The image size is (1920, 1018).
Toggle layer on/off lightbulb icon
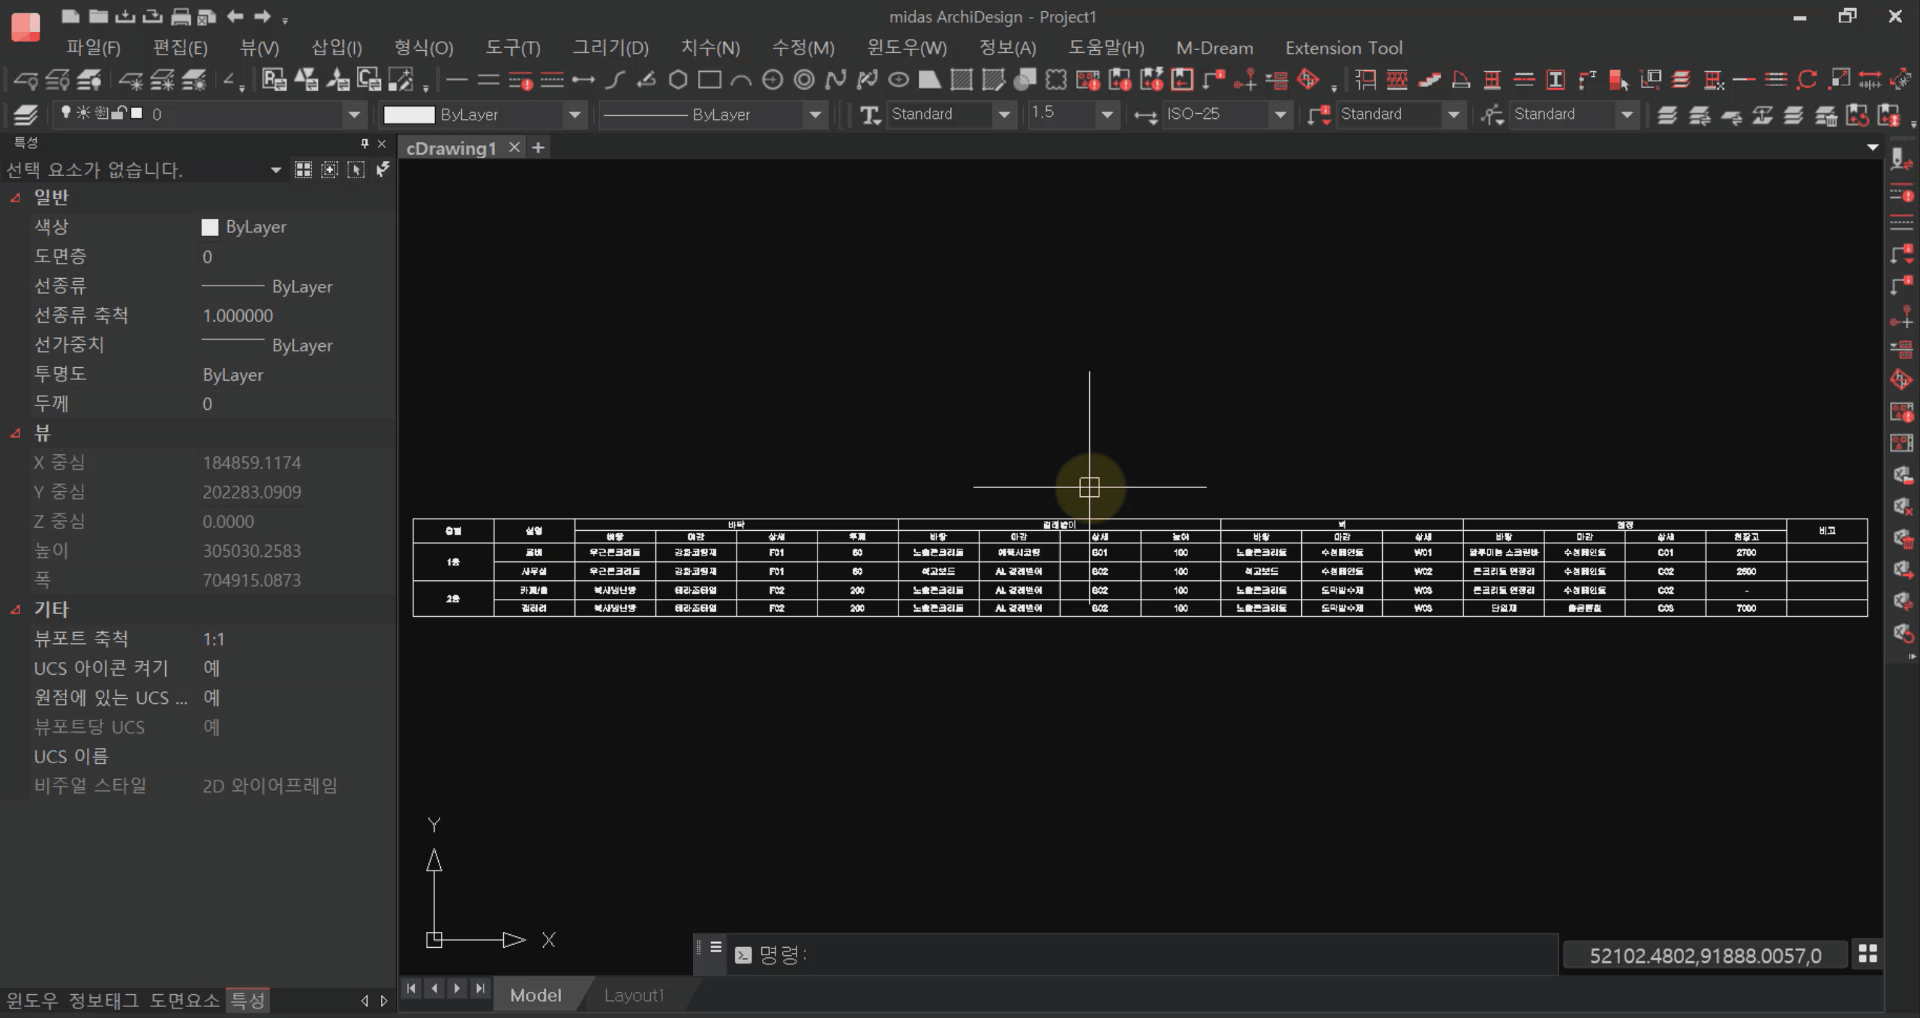66,113
